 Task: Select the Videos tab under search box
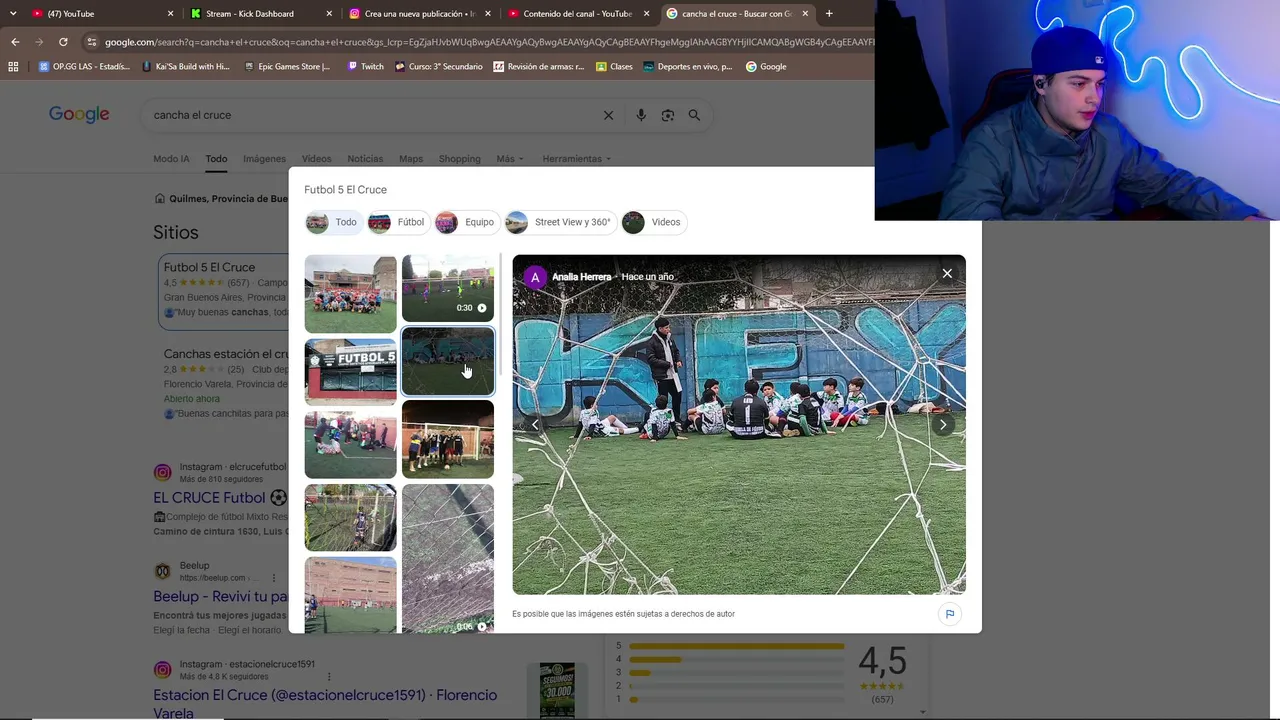[316, 159]
